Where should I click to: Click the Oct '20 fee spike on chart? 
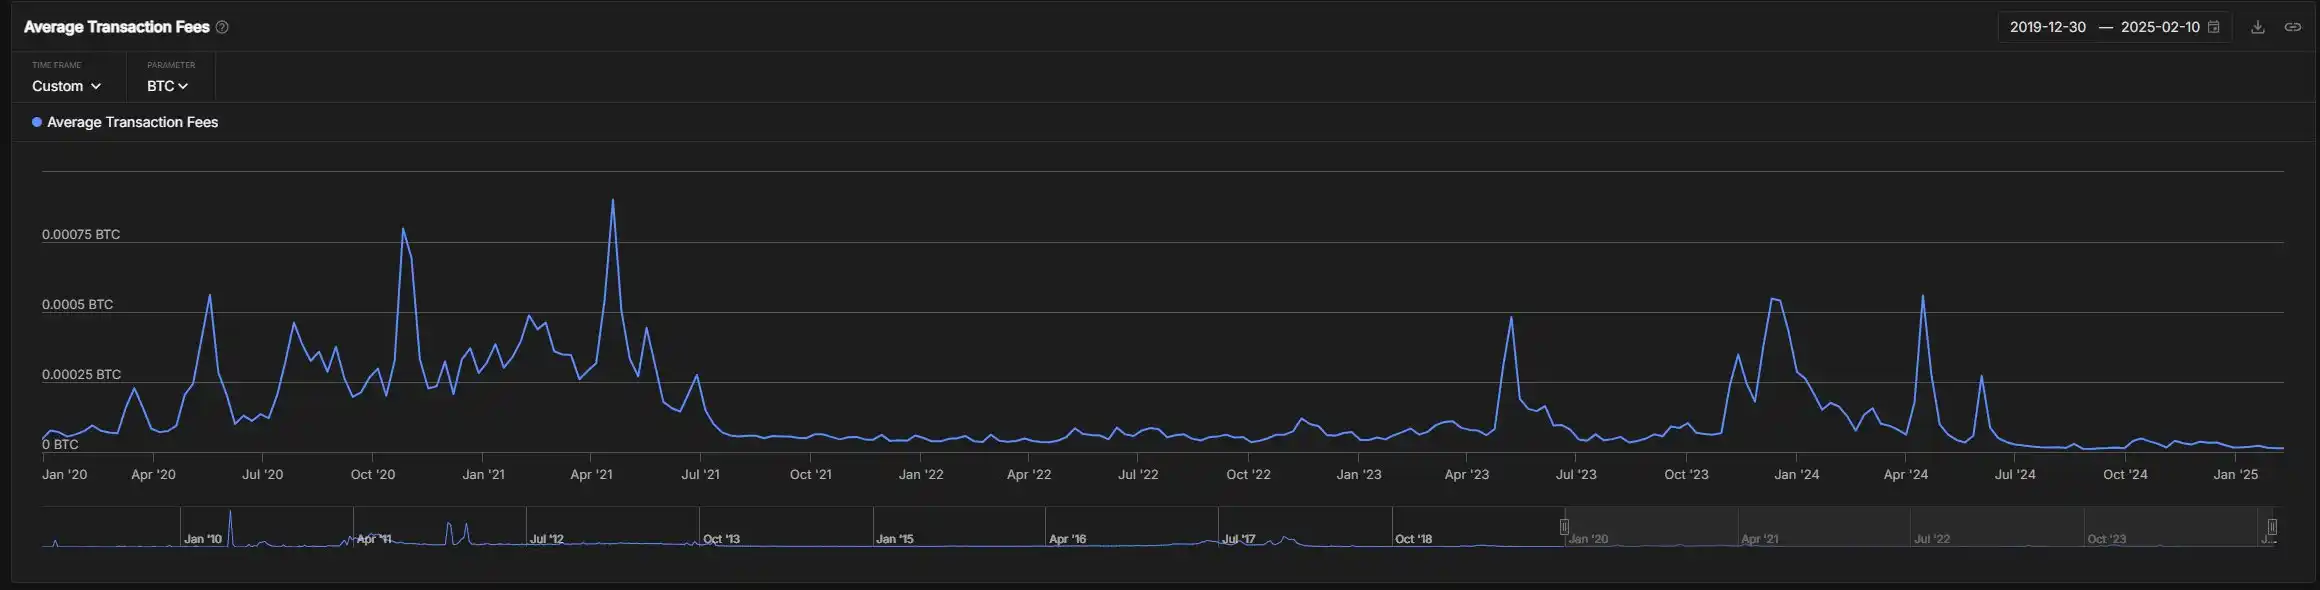click(403, 229)
